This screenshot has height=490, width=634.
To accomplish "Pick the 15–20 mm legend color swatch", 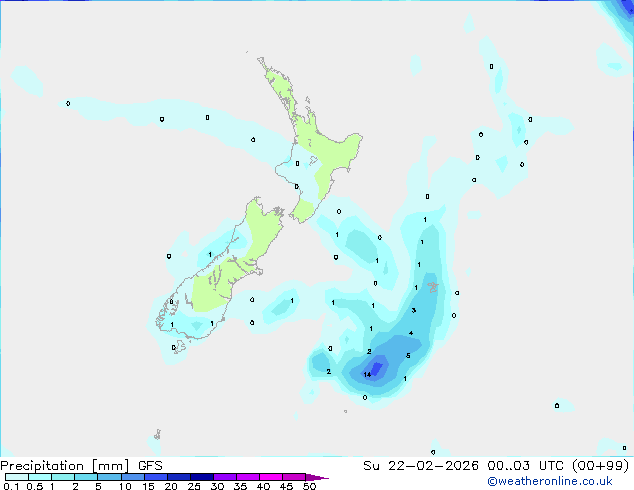I will 155,477.
